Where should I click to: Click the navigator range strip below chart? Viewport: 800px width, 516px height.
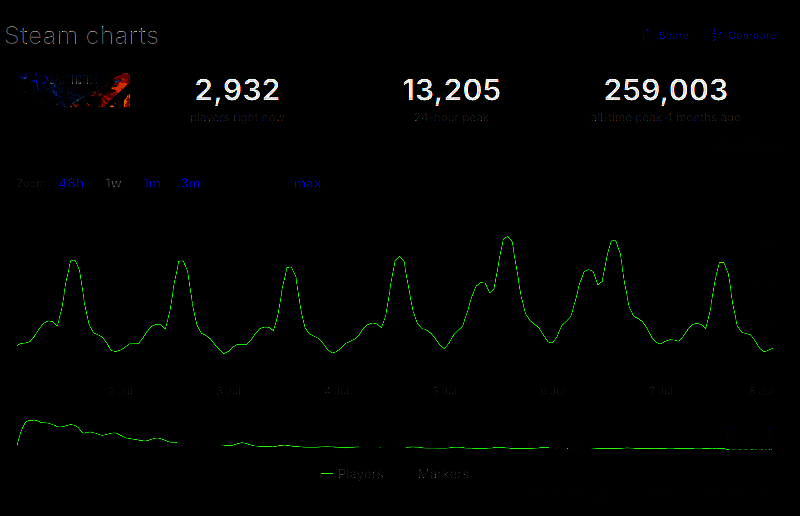coord(400,438)
